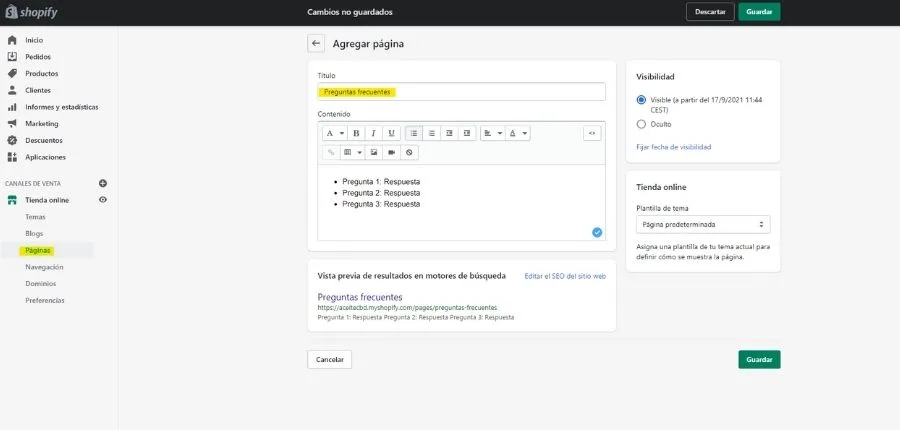Screen dimensions: 900x430
Task: Click the bottom Guardar button
Action: 759,359
